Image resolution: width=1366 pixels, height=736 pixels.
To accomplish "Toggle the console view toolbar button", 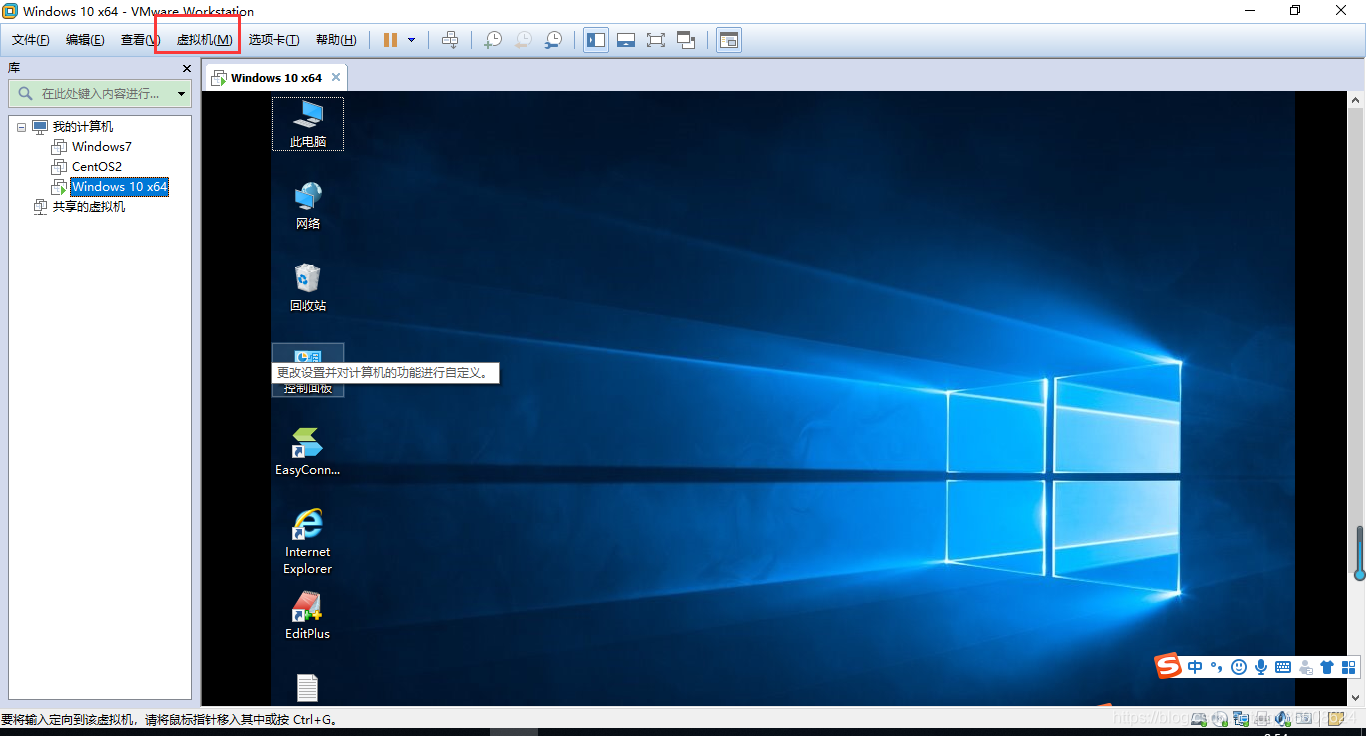I will coord(729,40).
